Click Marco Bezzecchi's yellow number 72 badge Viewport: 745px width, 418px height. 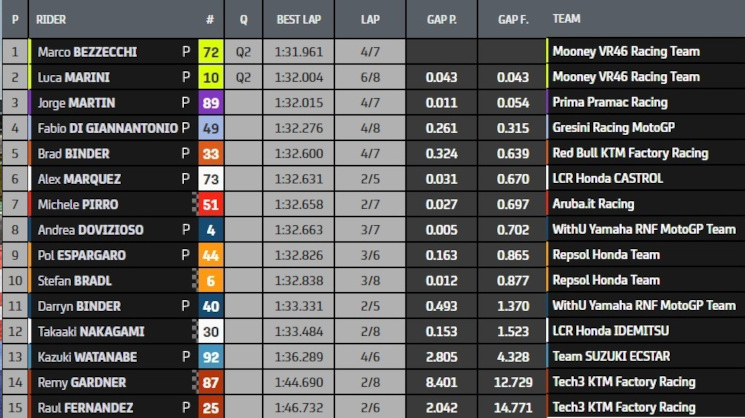point(210,51)
